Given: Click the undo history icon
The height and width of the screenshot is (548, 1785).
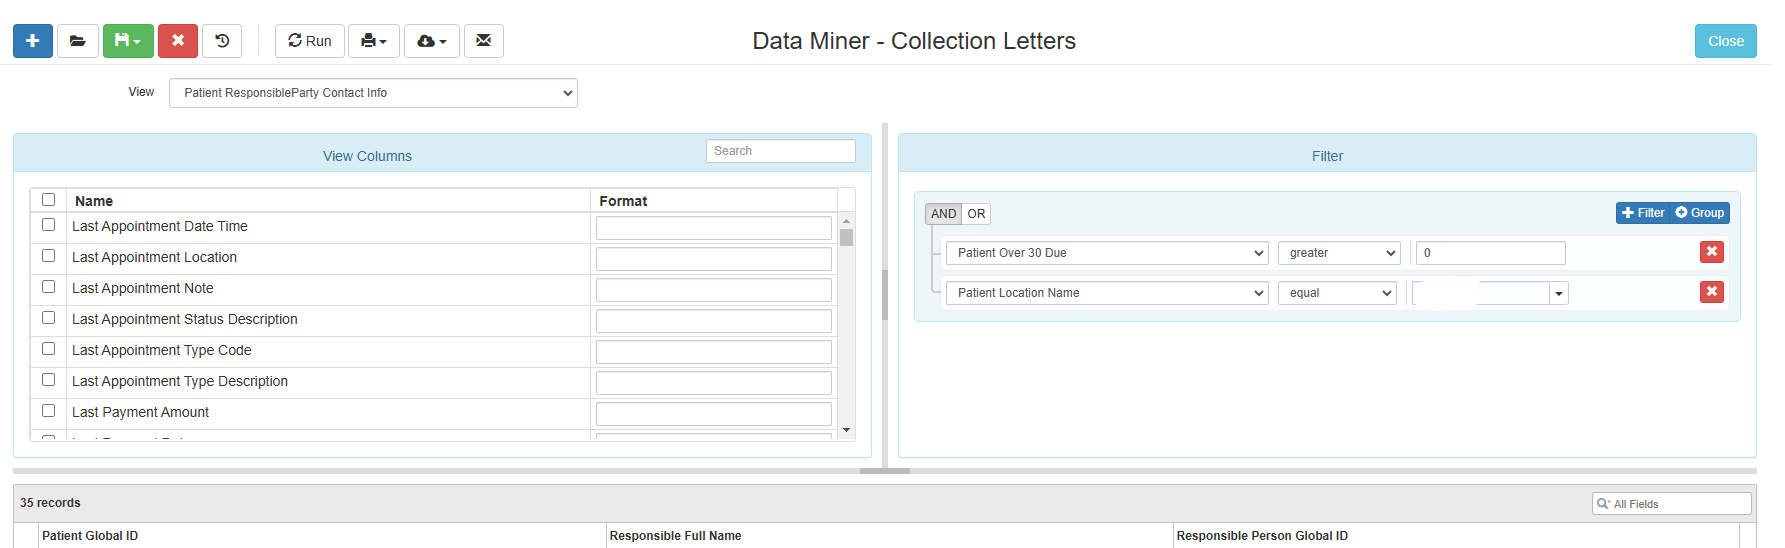Looking at the screenshot, I should (x=222, y=41).
